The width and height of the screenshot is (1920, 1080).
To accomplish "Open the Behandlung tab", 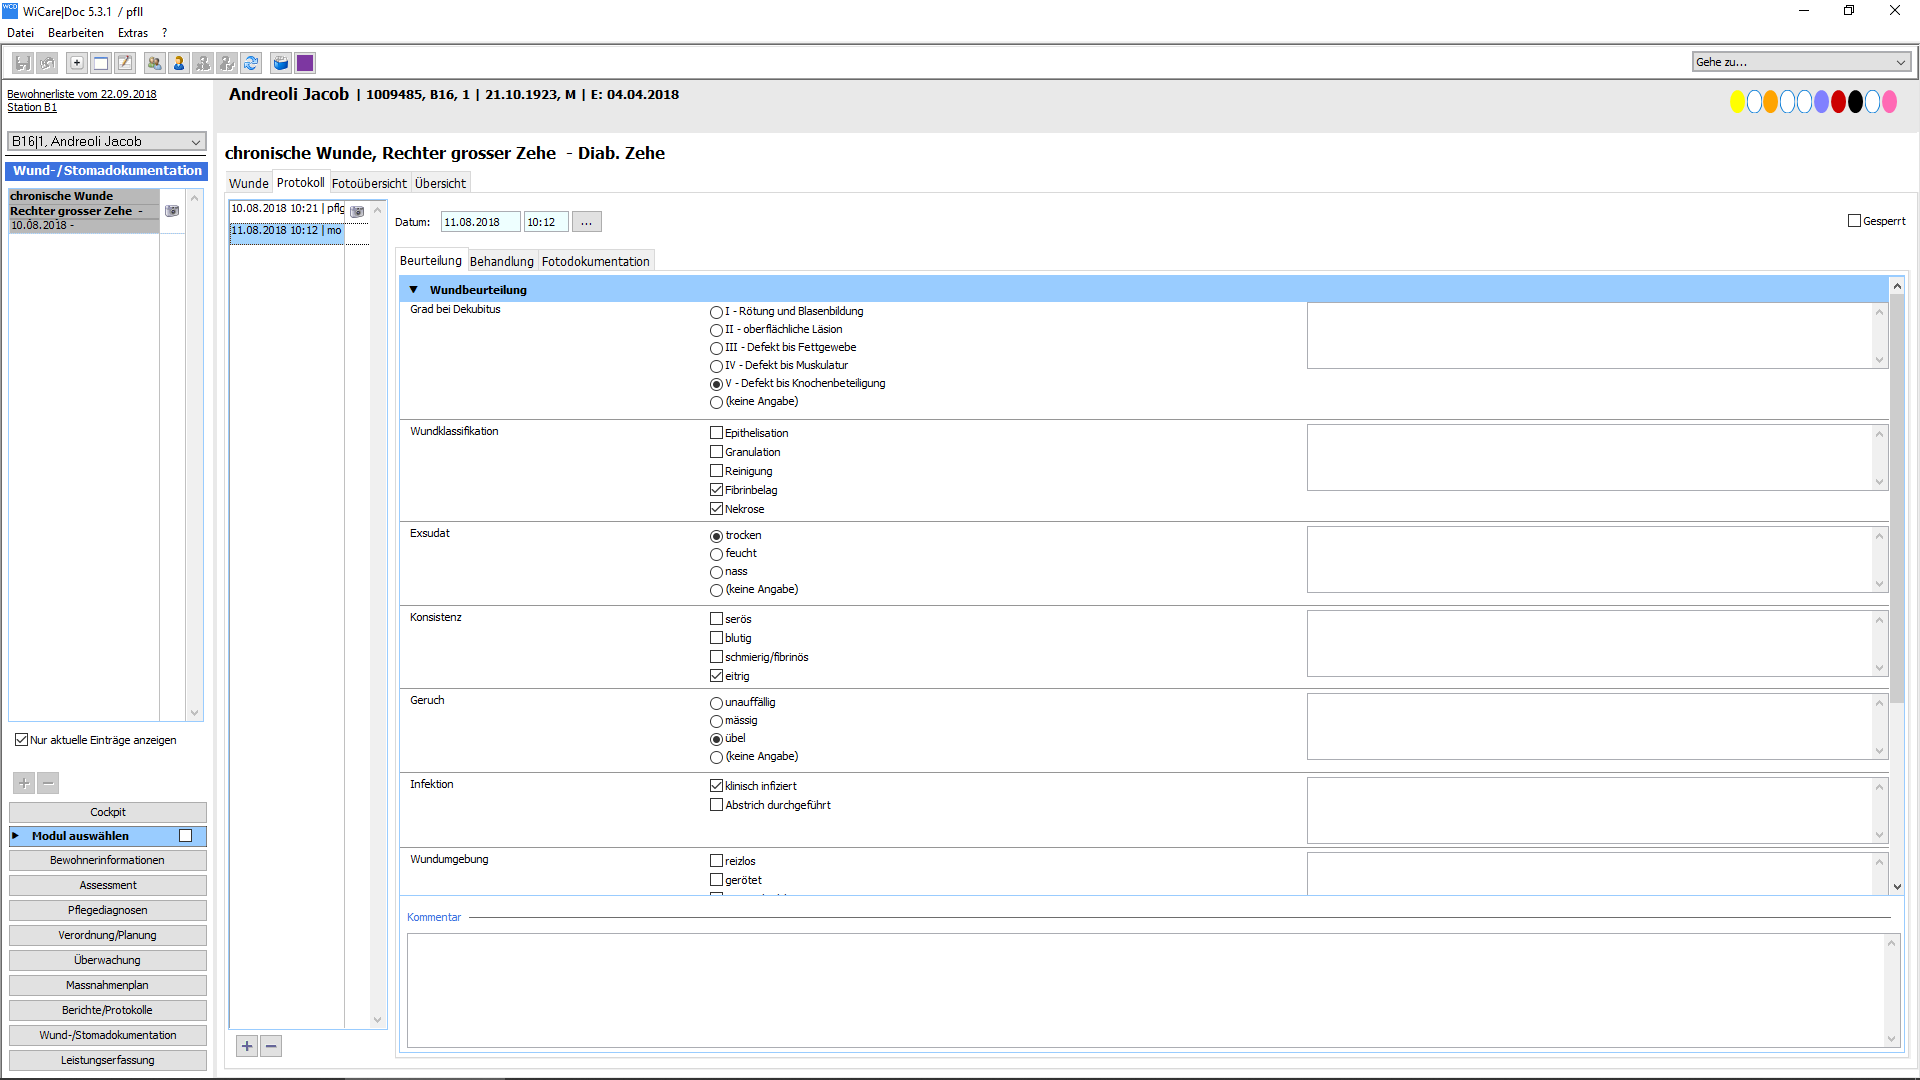I will click(x=501, y=261).
